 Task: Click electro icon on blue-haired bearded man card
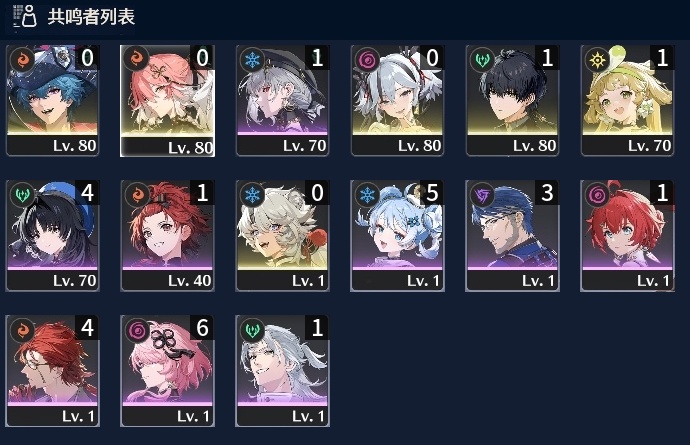pyautogui.click(x=482, y=195)
